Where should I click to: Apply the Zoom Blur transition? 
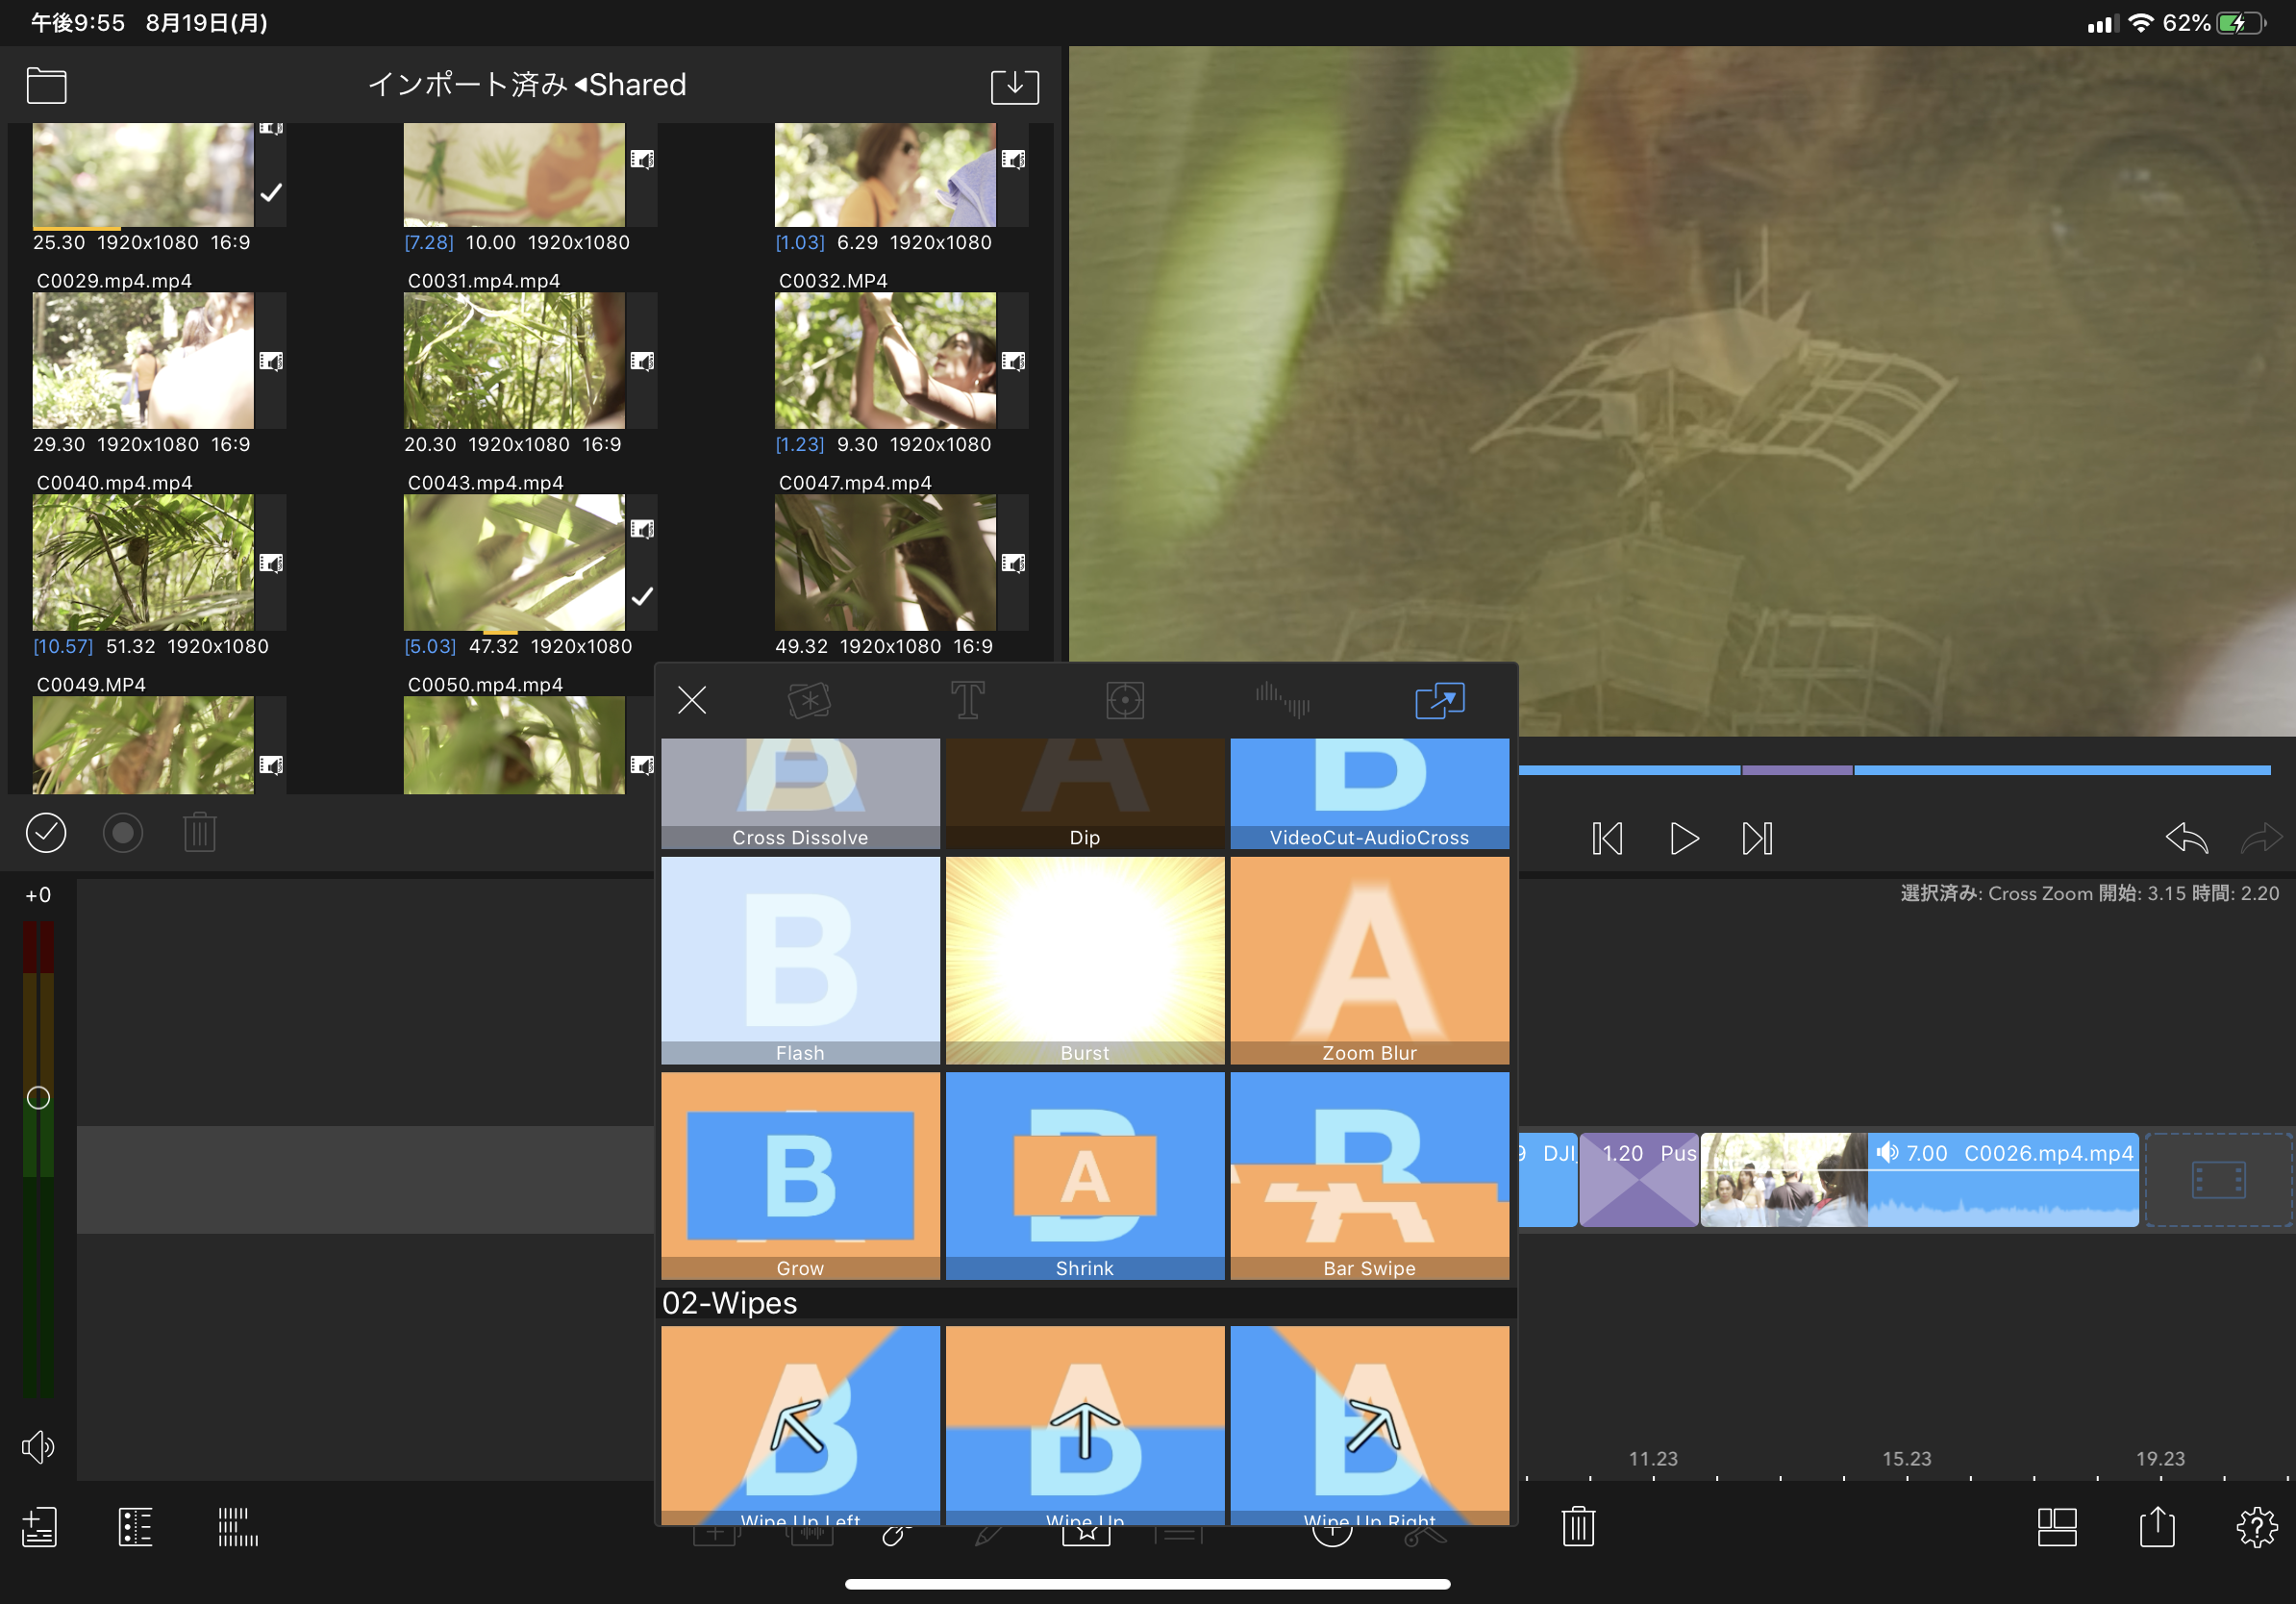tap(1369, 960)
